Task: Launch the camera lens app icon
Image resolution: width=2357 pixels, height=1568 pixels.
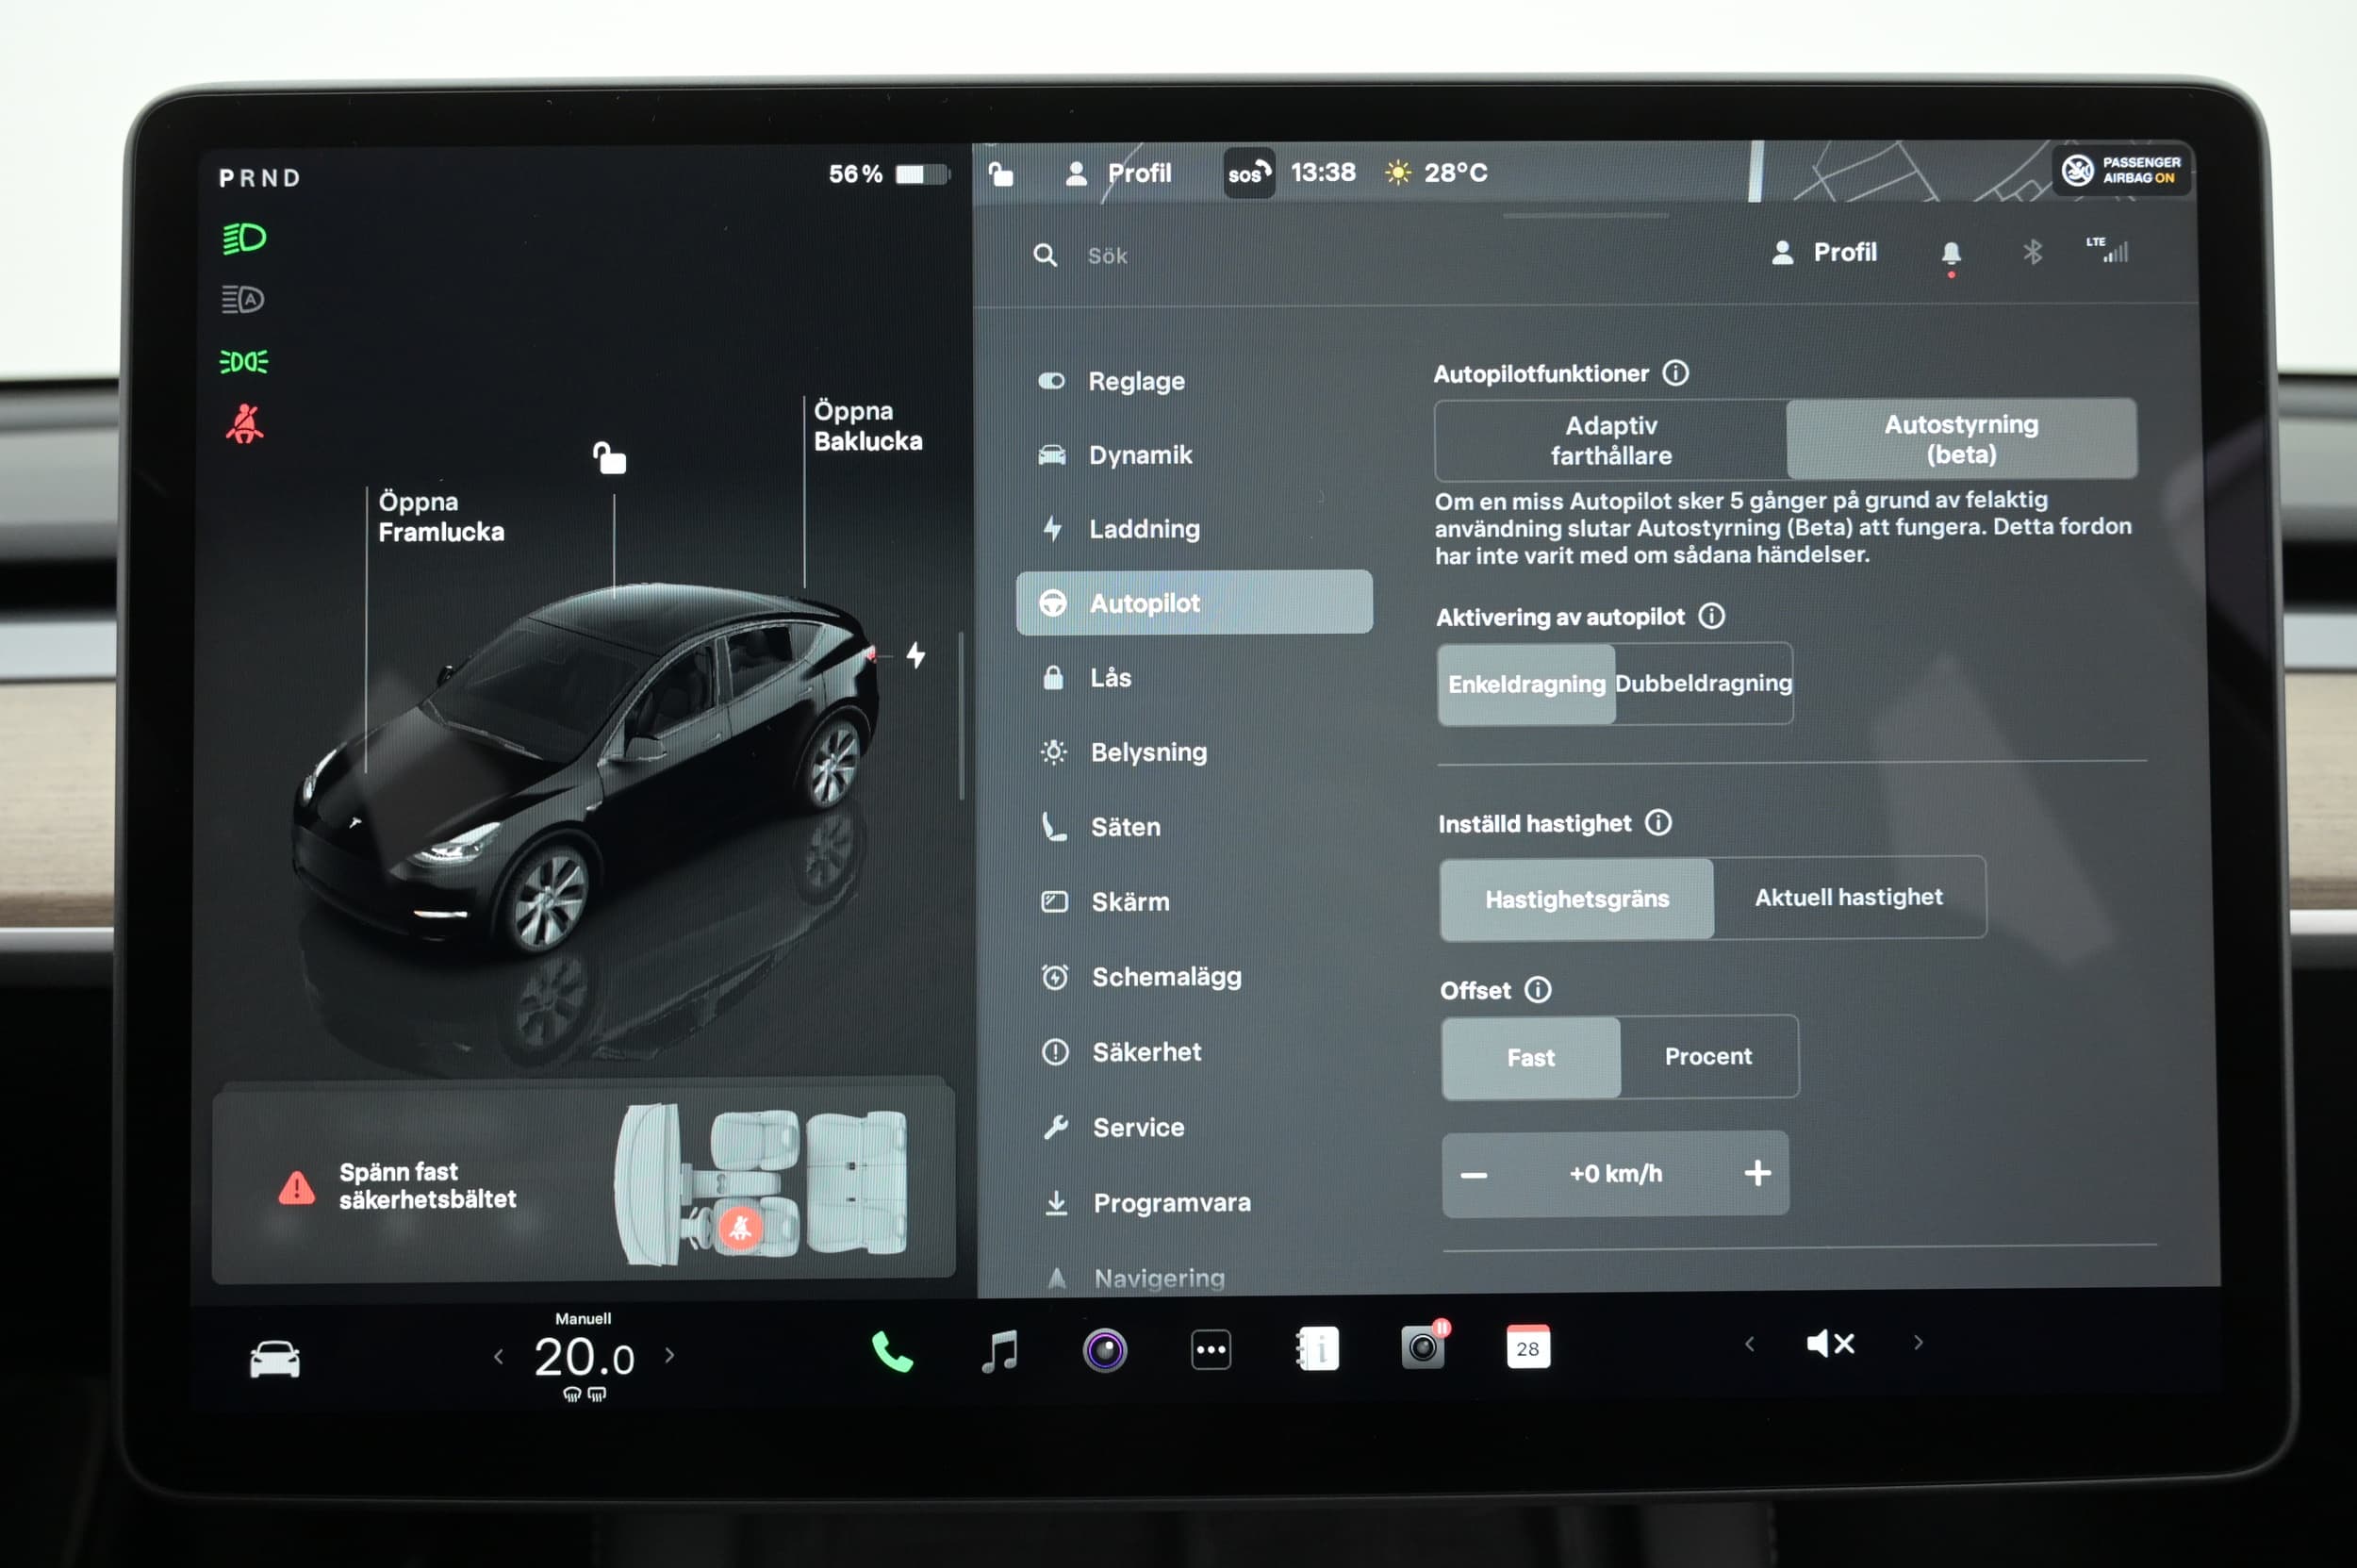Action: [x=1105, y=1350]
